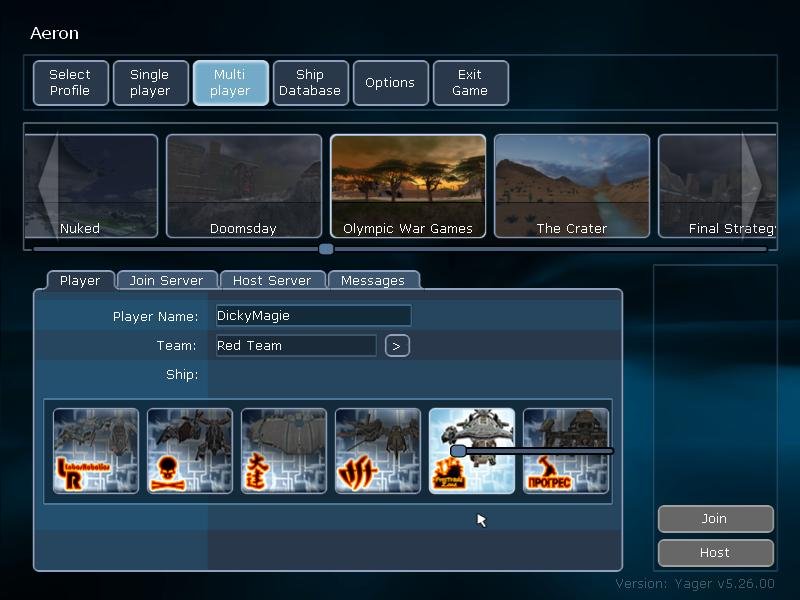Screen dimensions: 800x600
Task: Click the Join button
Action: click(x=715, y=518)
